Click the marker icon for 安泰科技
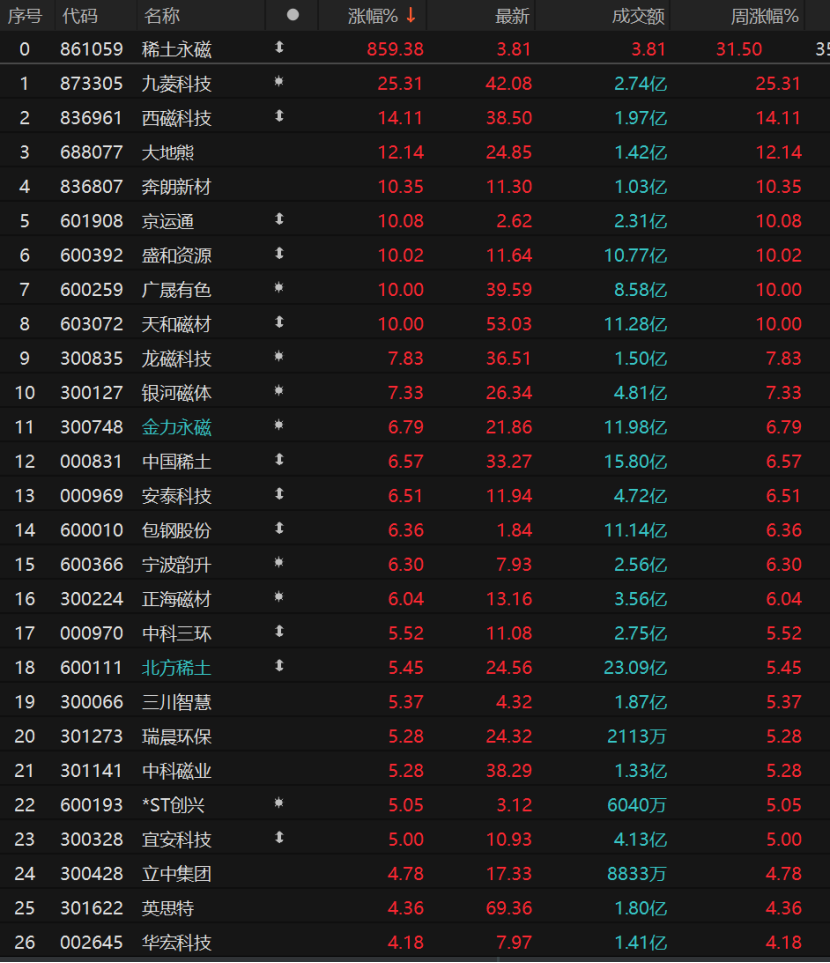Image resolution: width=830 pixels, height=963 pixels. 280,494
